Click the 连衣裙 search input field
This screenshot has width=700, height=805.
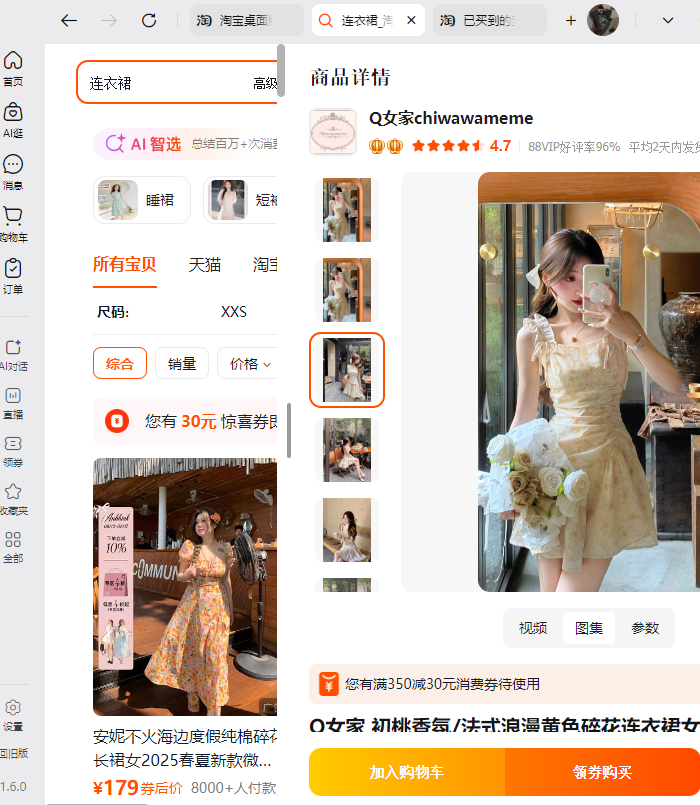[165, 83]
